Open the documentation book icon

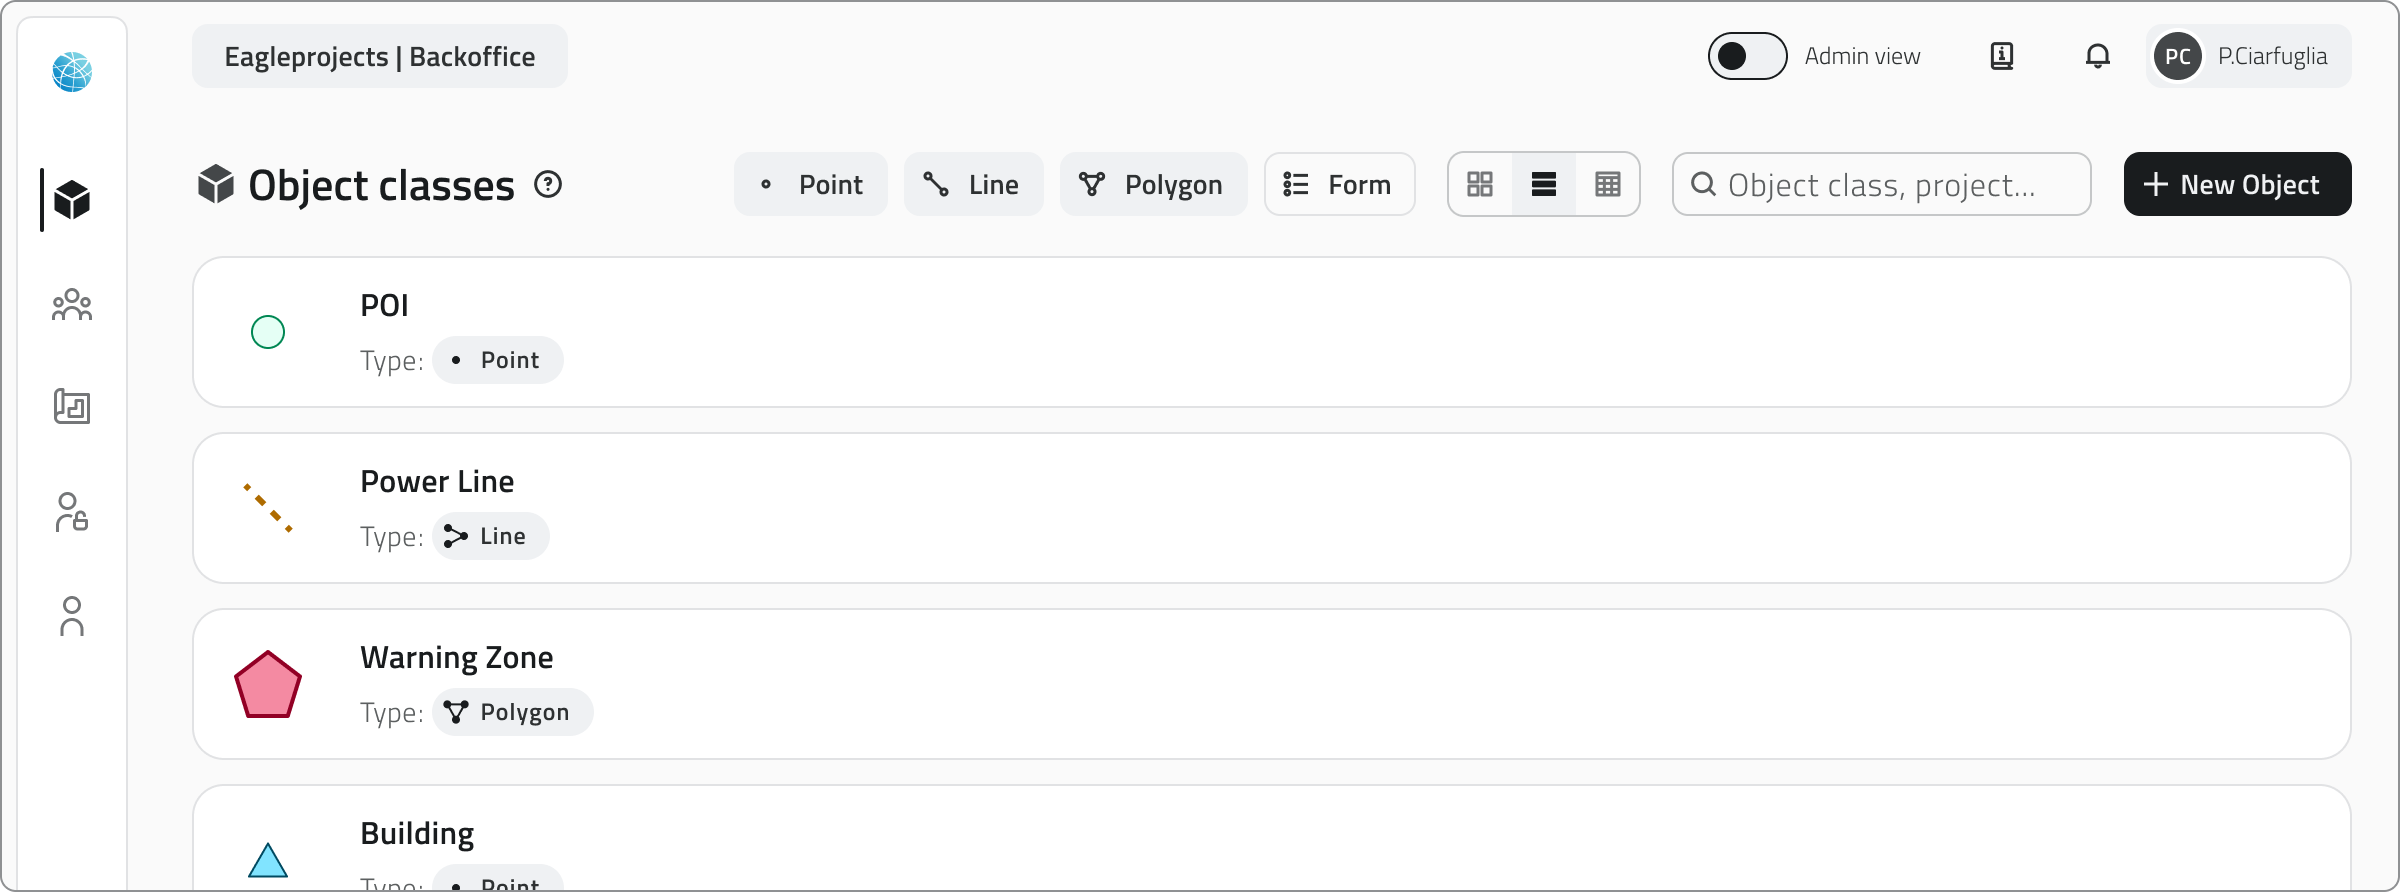coord(2002,56)
